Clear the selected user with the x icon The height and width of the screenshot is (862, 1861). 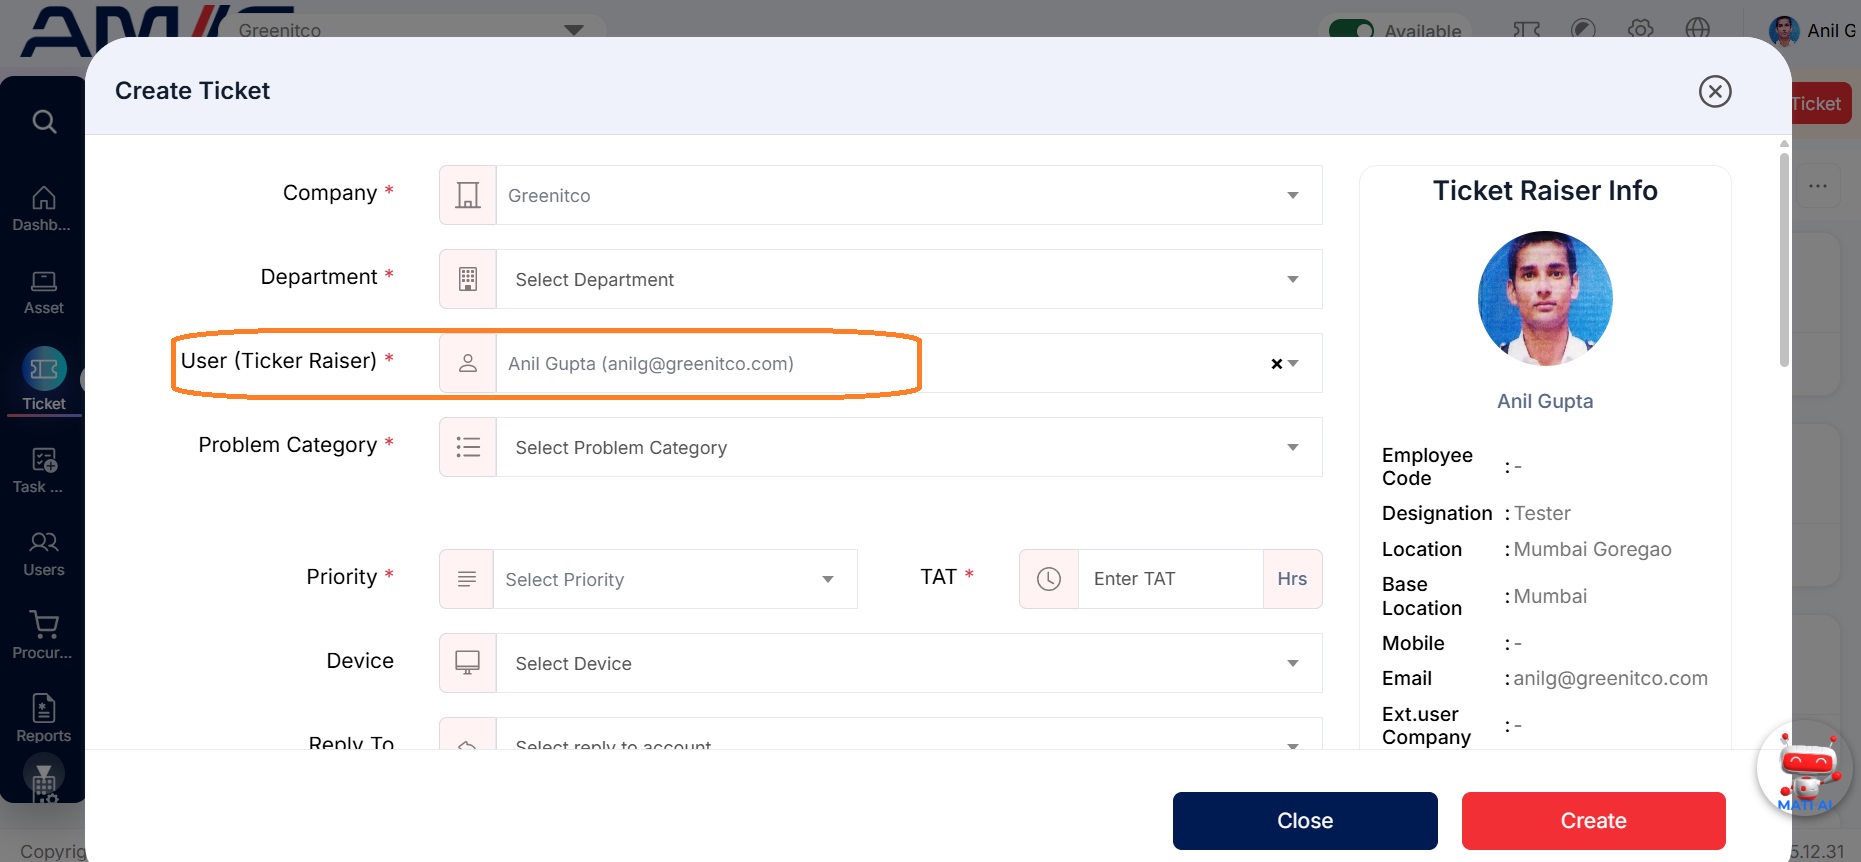(x=1276, y=364)
